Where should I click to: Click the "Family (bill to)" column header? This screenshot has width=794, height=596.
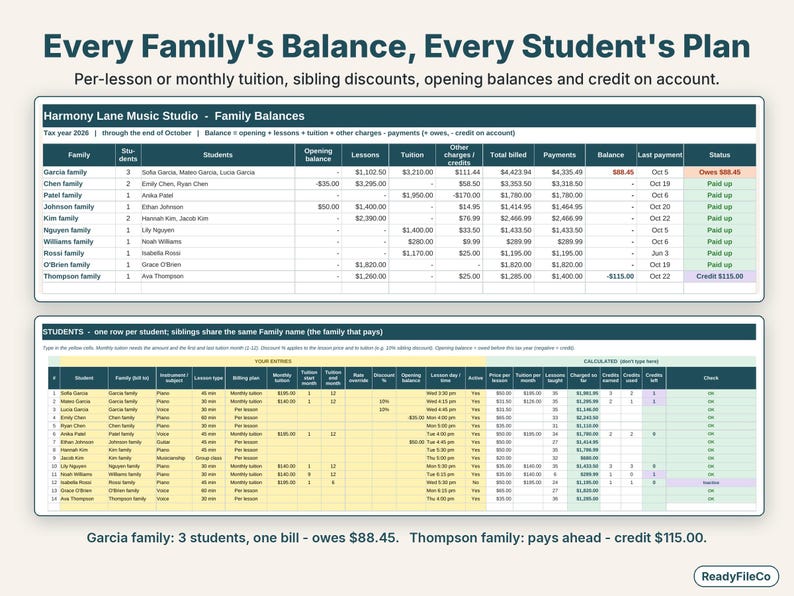[x=132, y=378]
